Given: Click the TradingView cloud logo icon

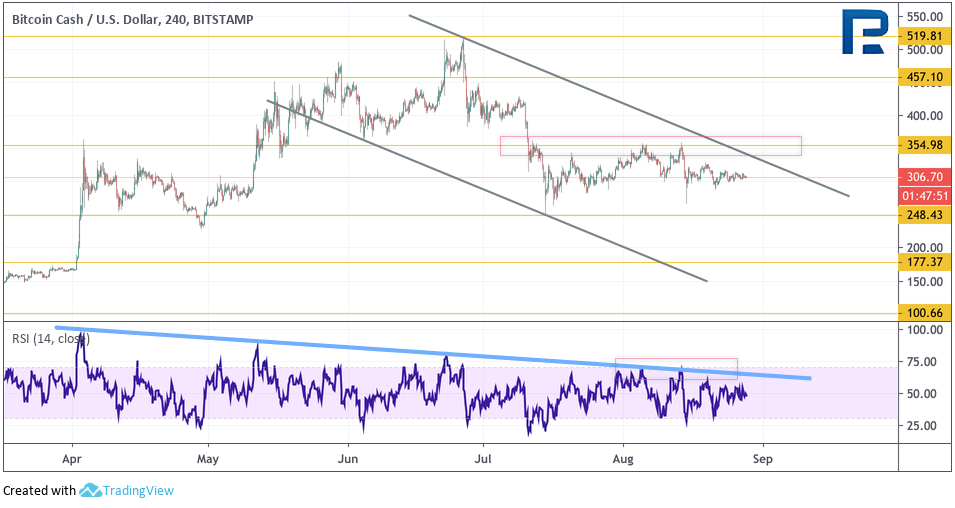Looking at the screenshot, I should 90,491.
